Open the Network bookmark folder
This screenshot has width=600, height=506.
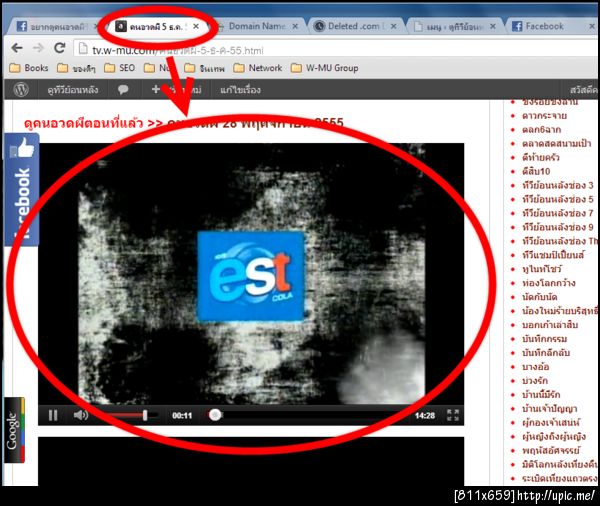tap(258, 68)
